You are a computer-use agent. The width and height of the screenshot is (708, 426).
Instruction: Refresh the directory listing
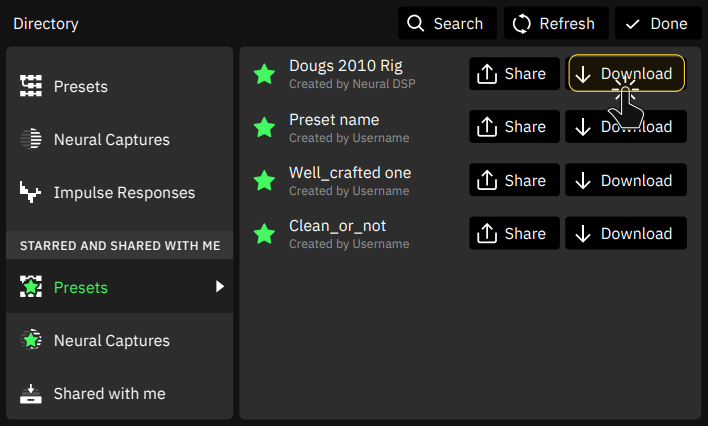tap(556, 23)
